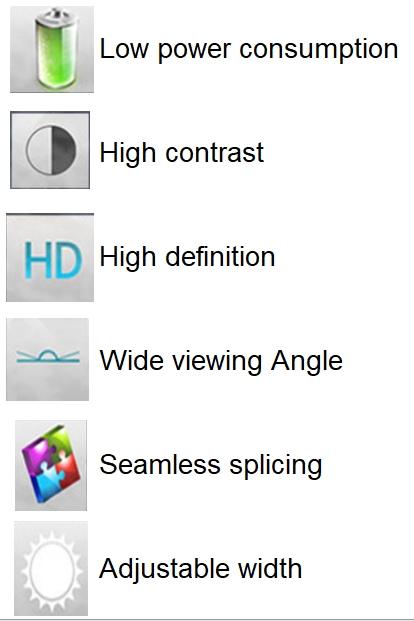This screenshot has height=621, width=414.
Task: Choose the "Adjustable width" label
Action: (x=200, y=569)
